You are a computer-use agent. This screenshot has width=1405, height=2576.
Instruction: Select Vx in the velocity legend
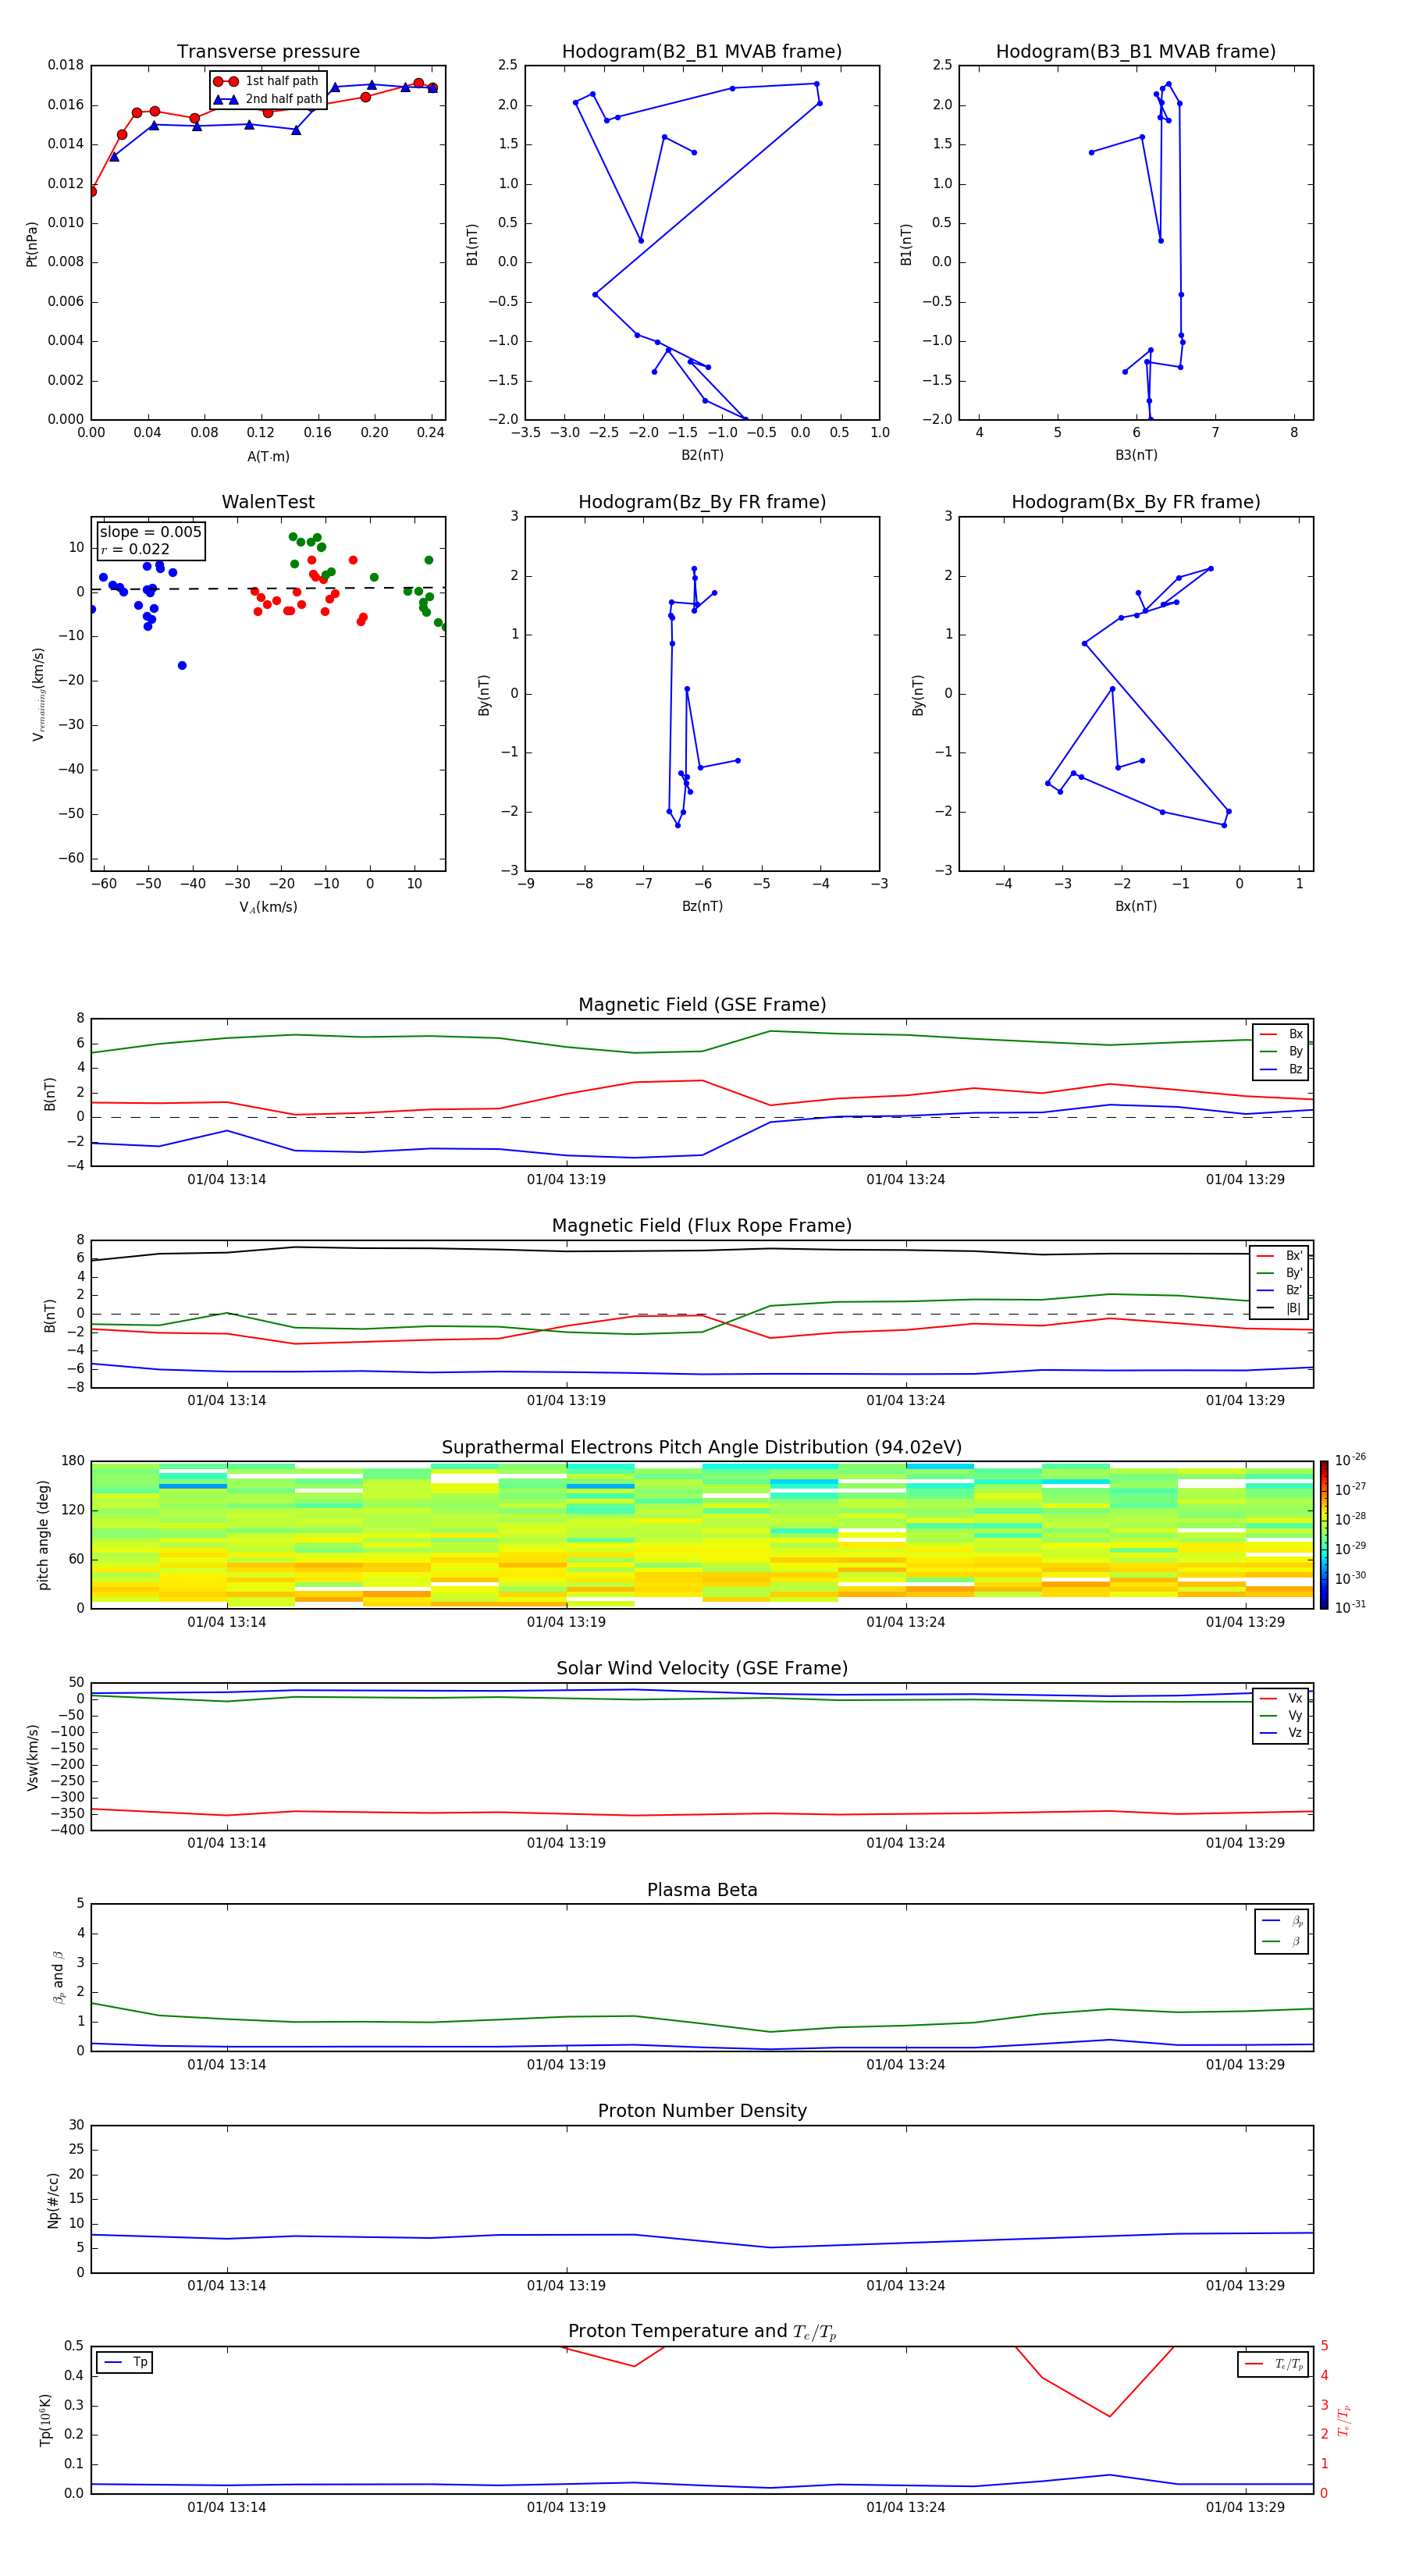tap(1281, 1698)
